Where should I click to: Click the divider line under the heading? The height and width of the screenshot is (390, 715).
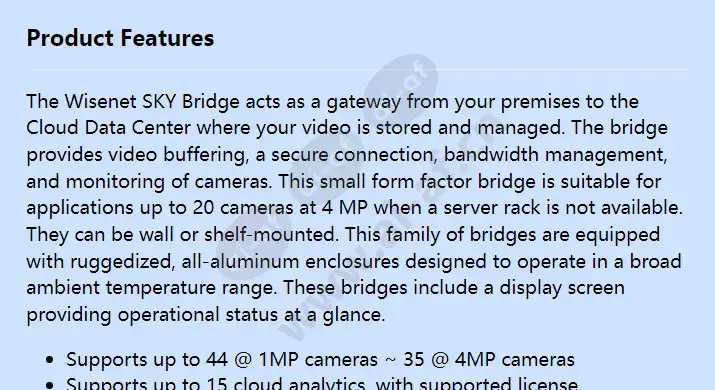(358, 69)
